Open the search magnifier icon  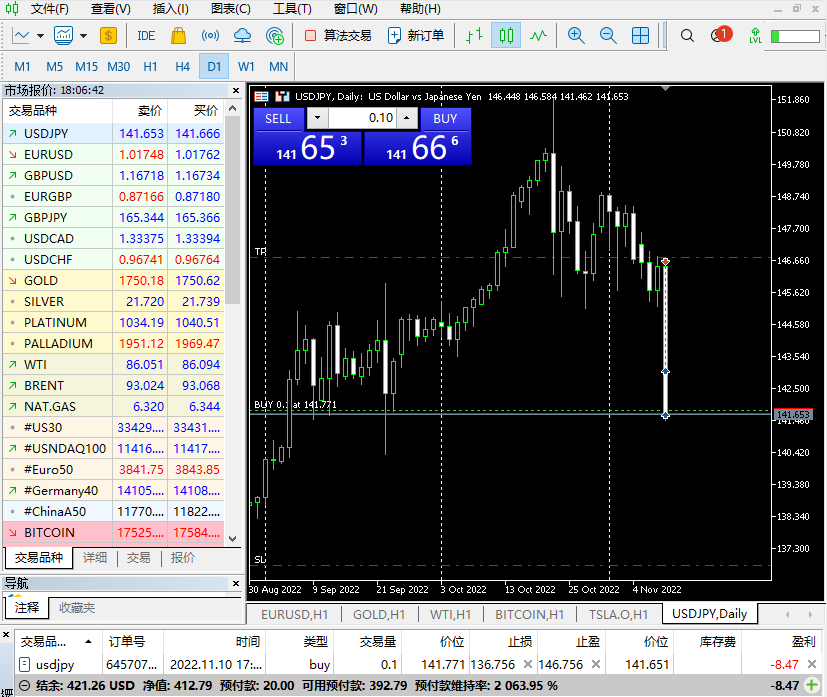pyautogui.click(x=687, y=36)
